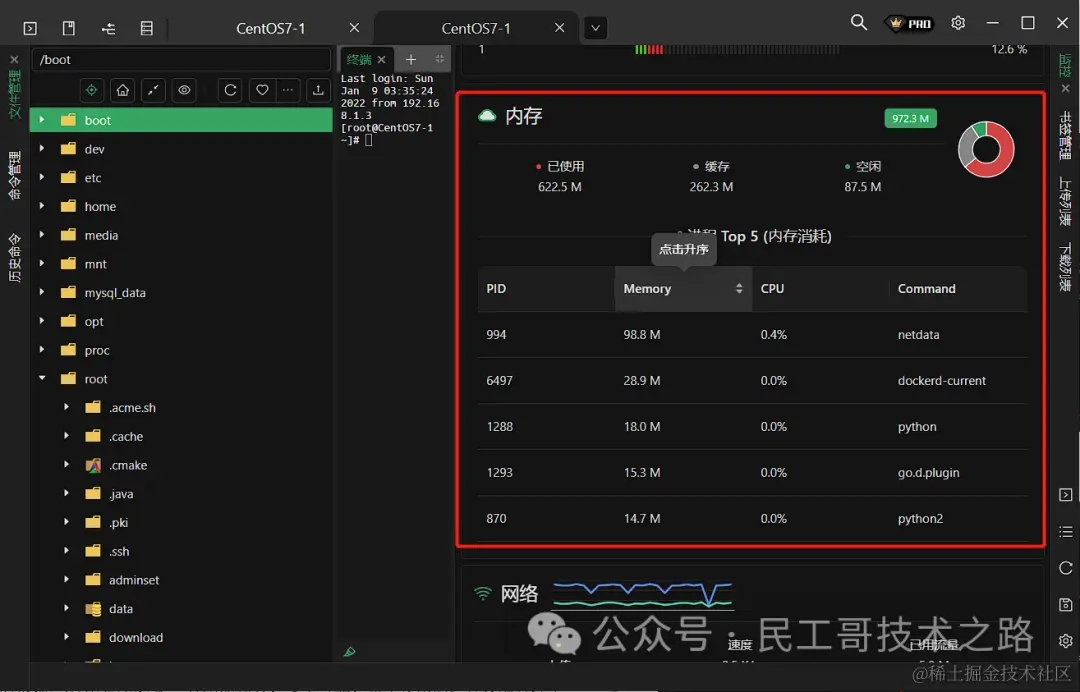1080x692 pixels.
Task: Toggle Memory column sort order arrows
Action: (x=739, y=289)
